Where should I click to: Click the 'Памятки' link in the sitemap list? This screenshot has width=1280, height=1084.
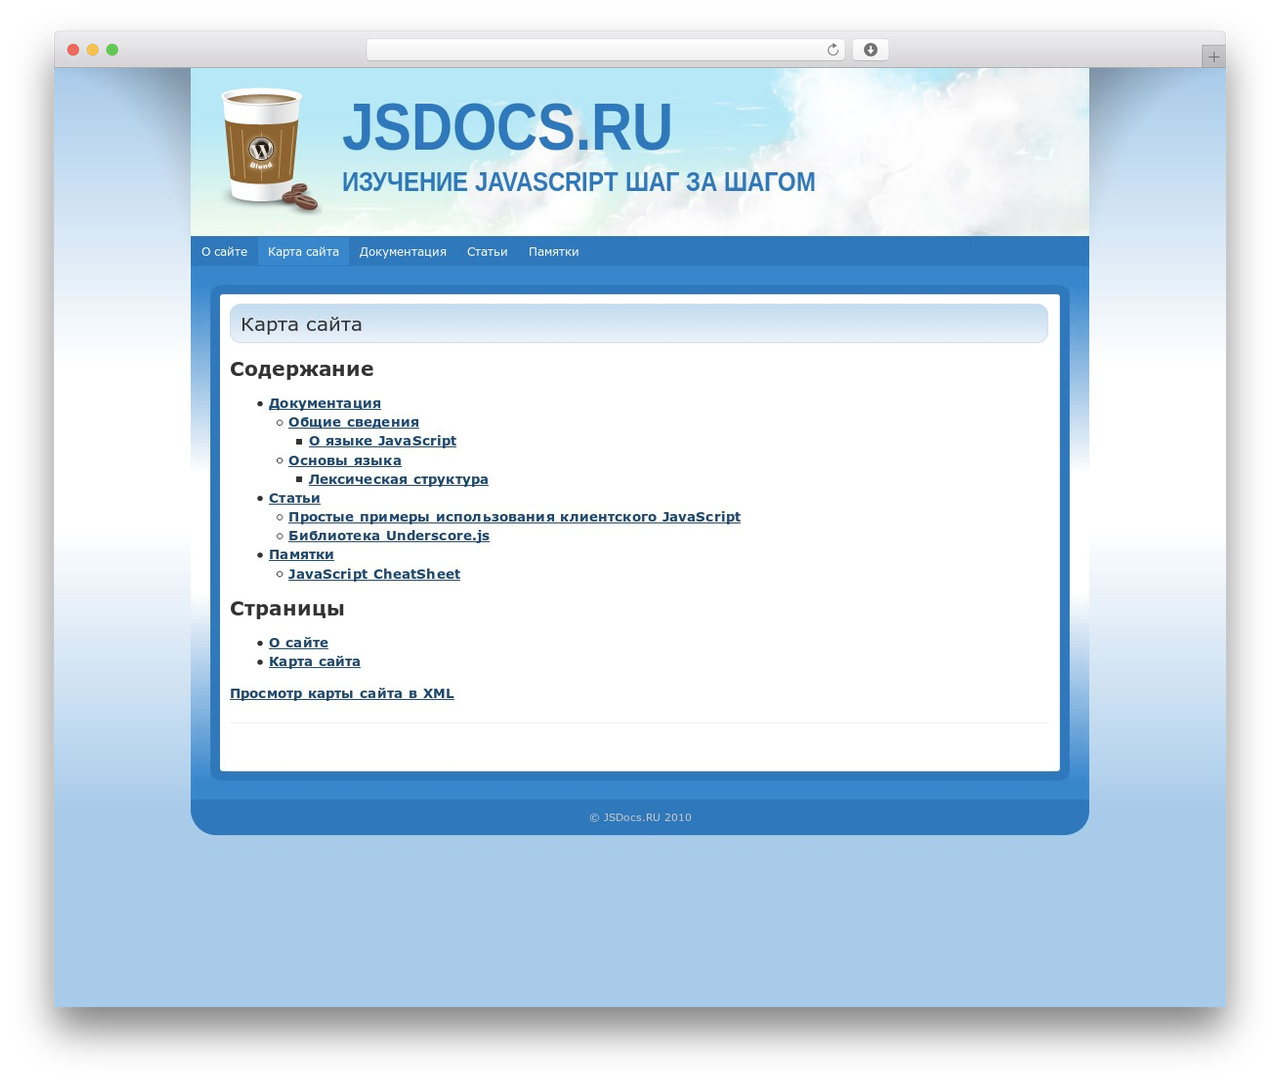[301, 555]
